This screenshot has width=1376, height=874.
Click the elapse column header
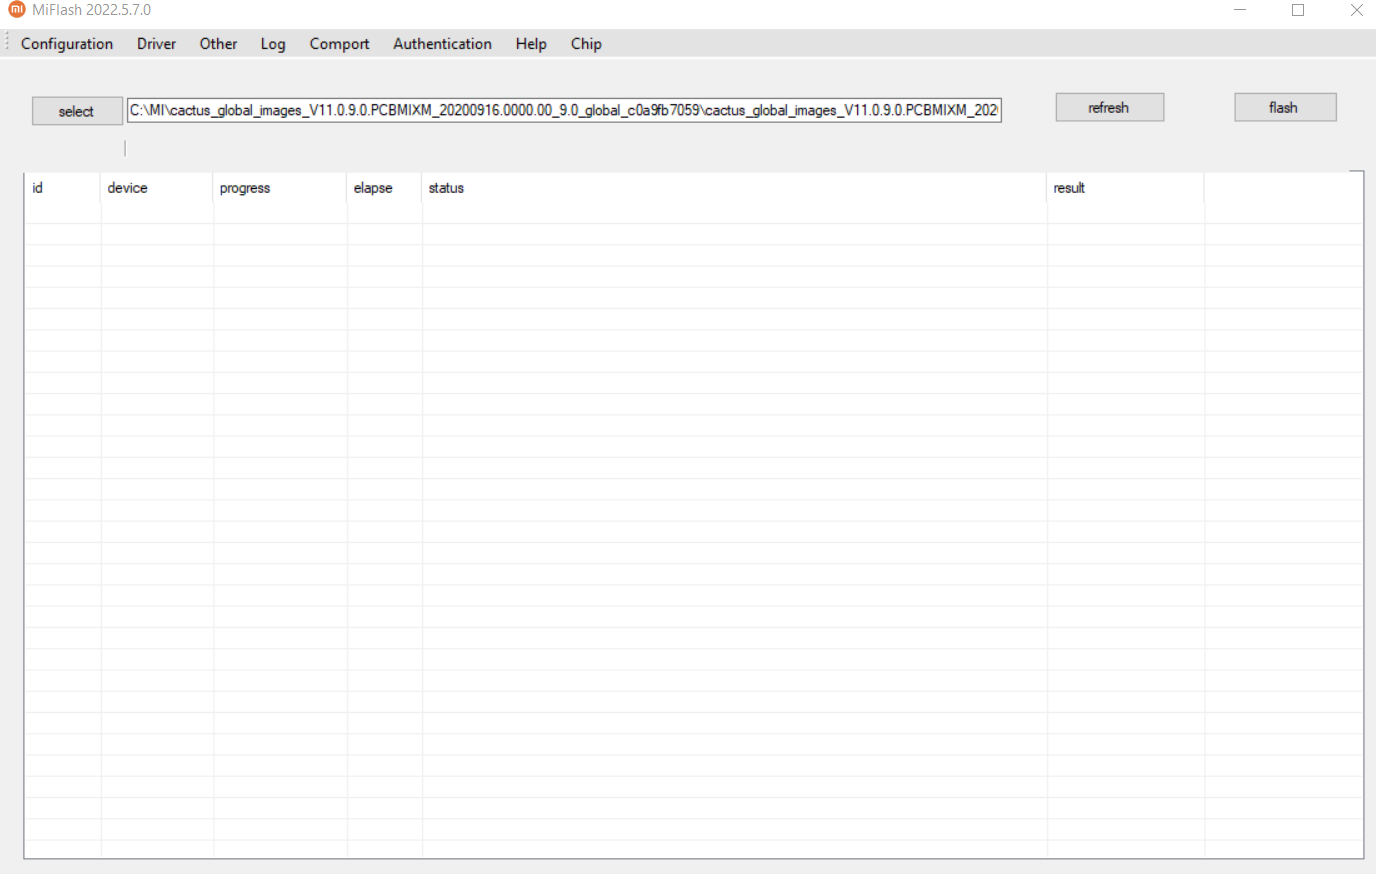(384, 188)
